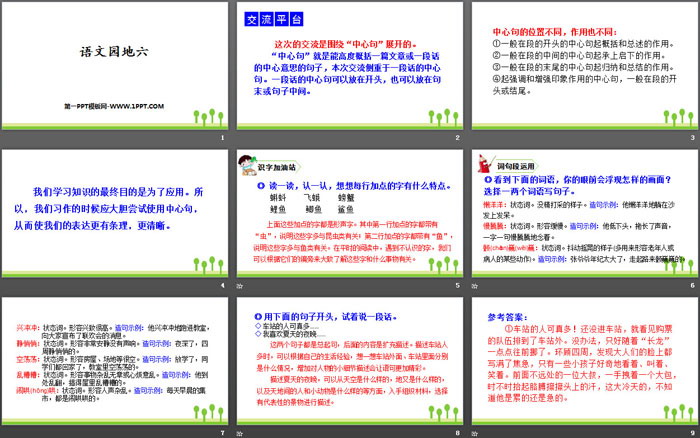700x438 pixels.
Task: Click the cartoon boy icon on slide 5
Action: coord(247,165)
